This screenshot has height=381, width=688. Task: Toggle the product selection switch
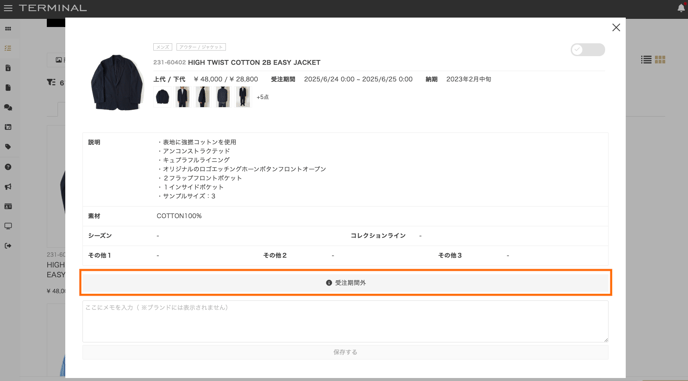tap(588, 50)
